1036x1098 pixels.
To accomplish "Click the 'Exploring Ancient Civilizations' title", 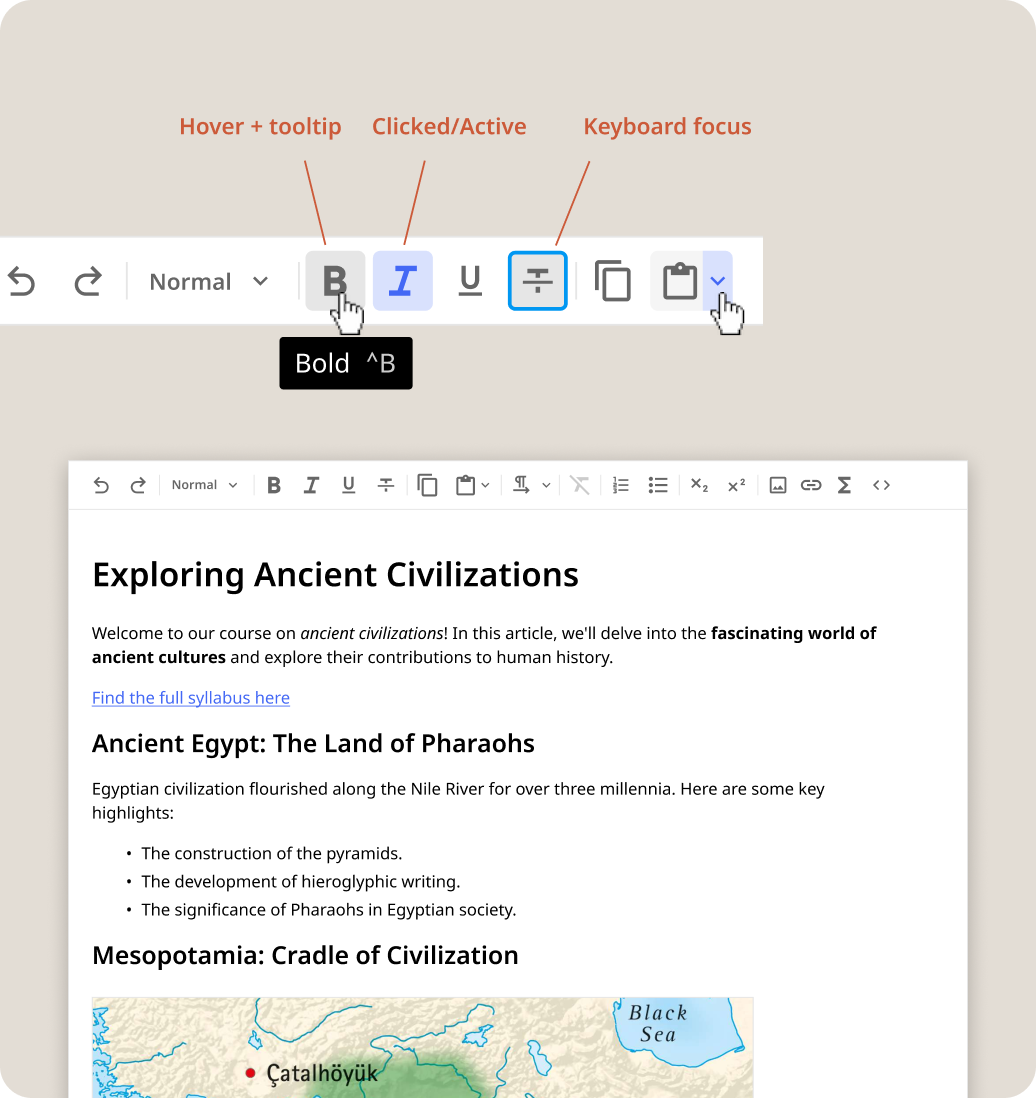I will tap(336, 575).
